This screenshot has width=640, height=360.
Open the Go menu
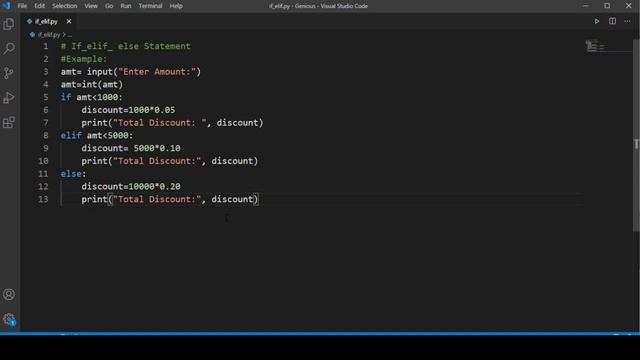point(109,6)
